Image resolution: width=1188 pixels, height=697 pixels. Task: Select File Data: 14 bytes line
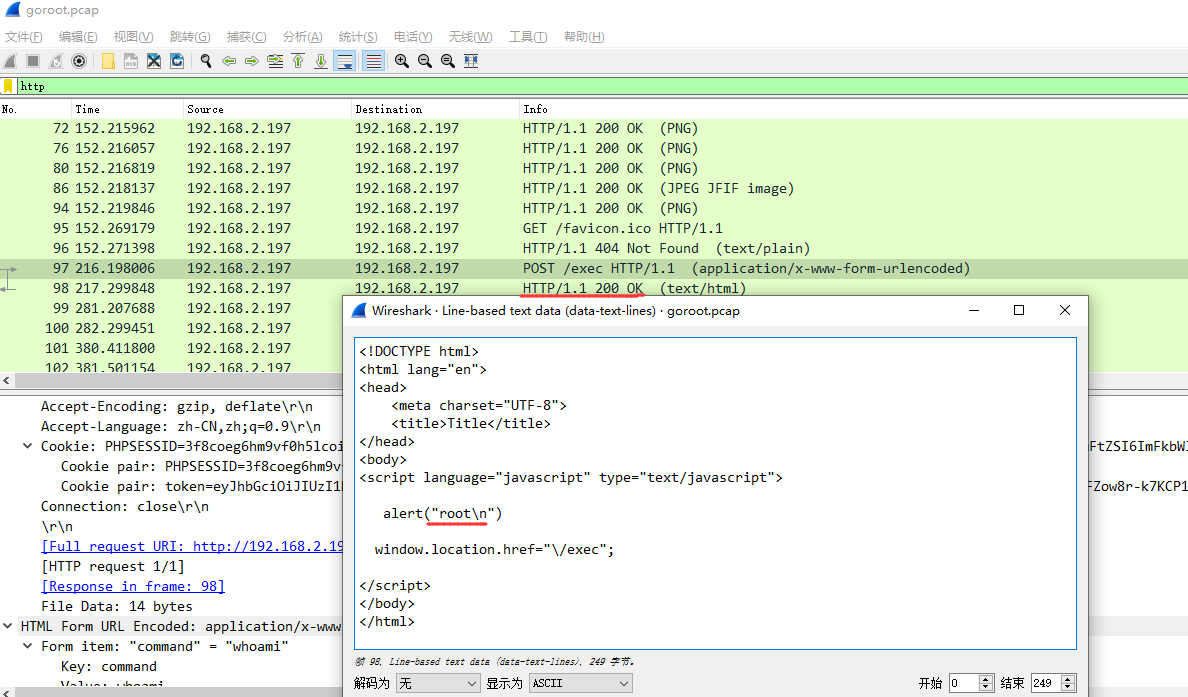[x=117, y=606]
